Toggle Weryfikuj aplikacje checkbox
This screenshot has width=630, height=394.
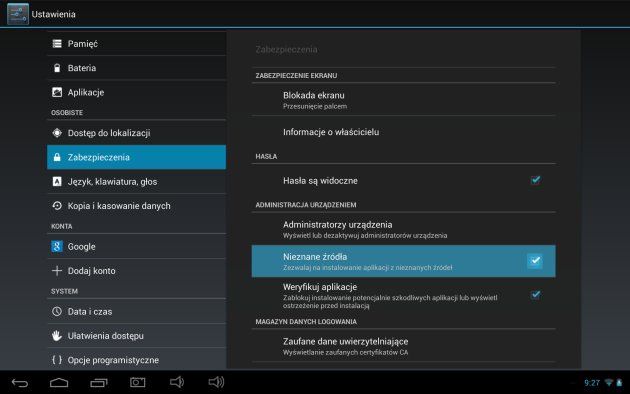pos(535,295)
